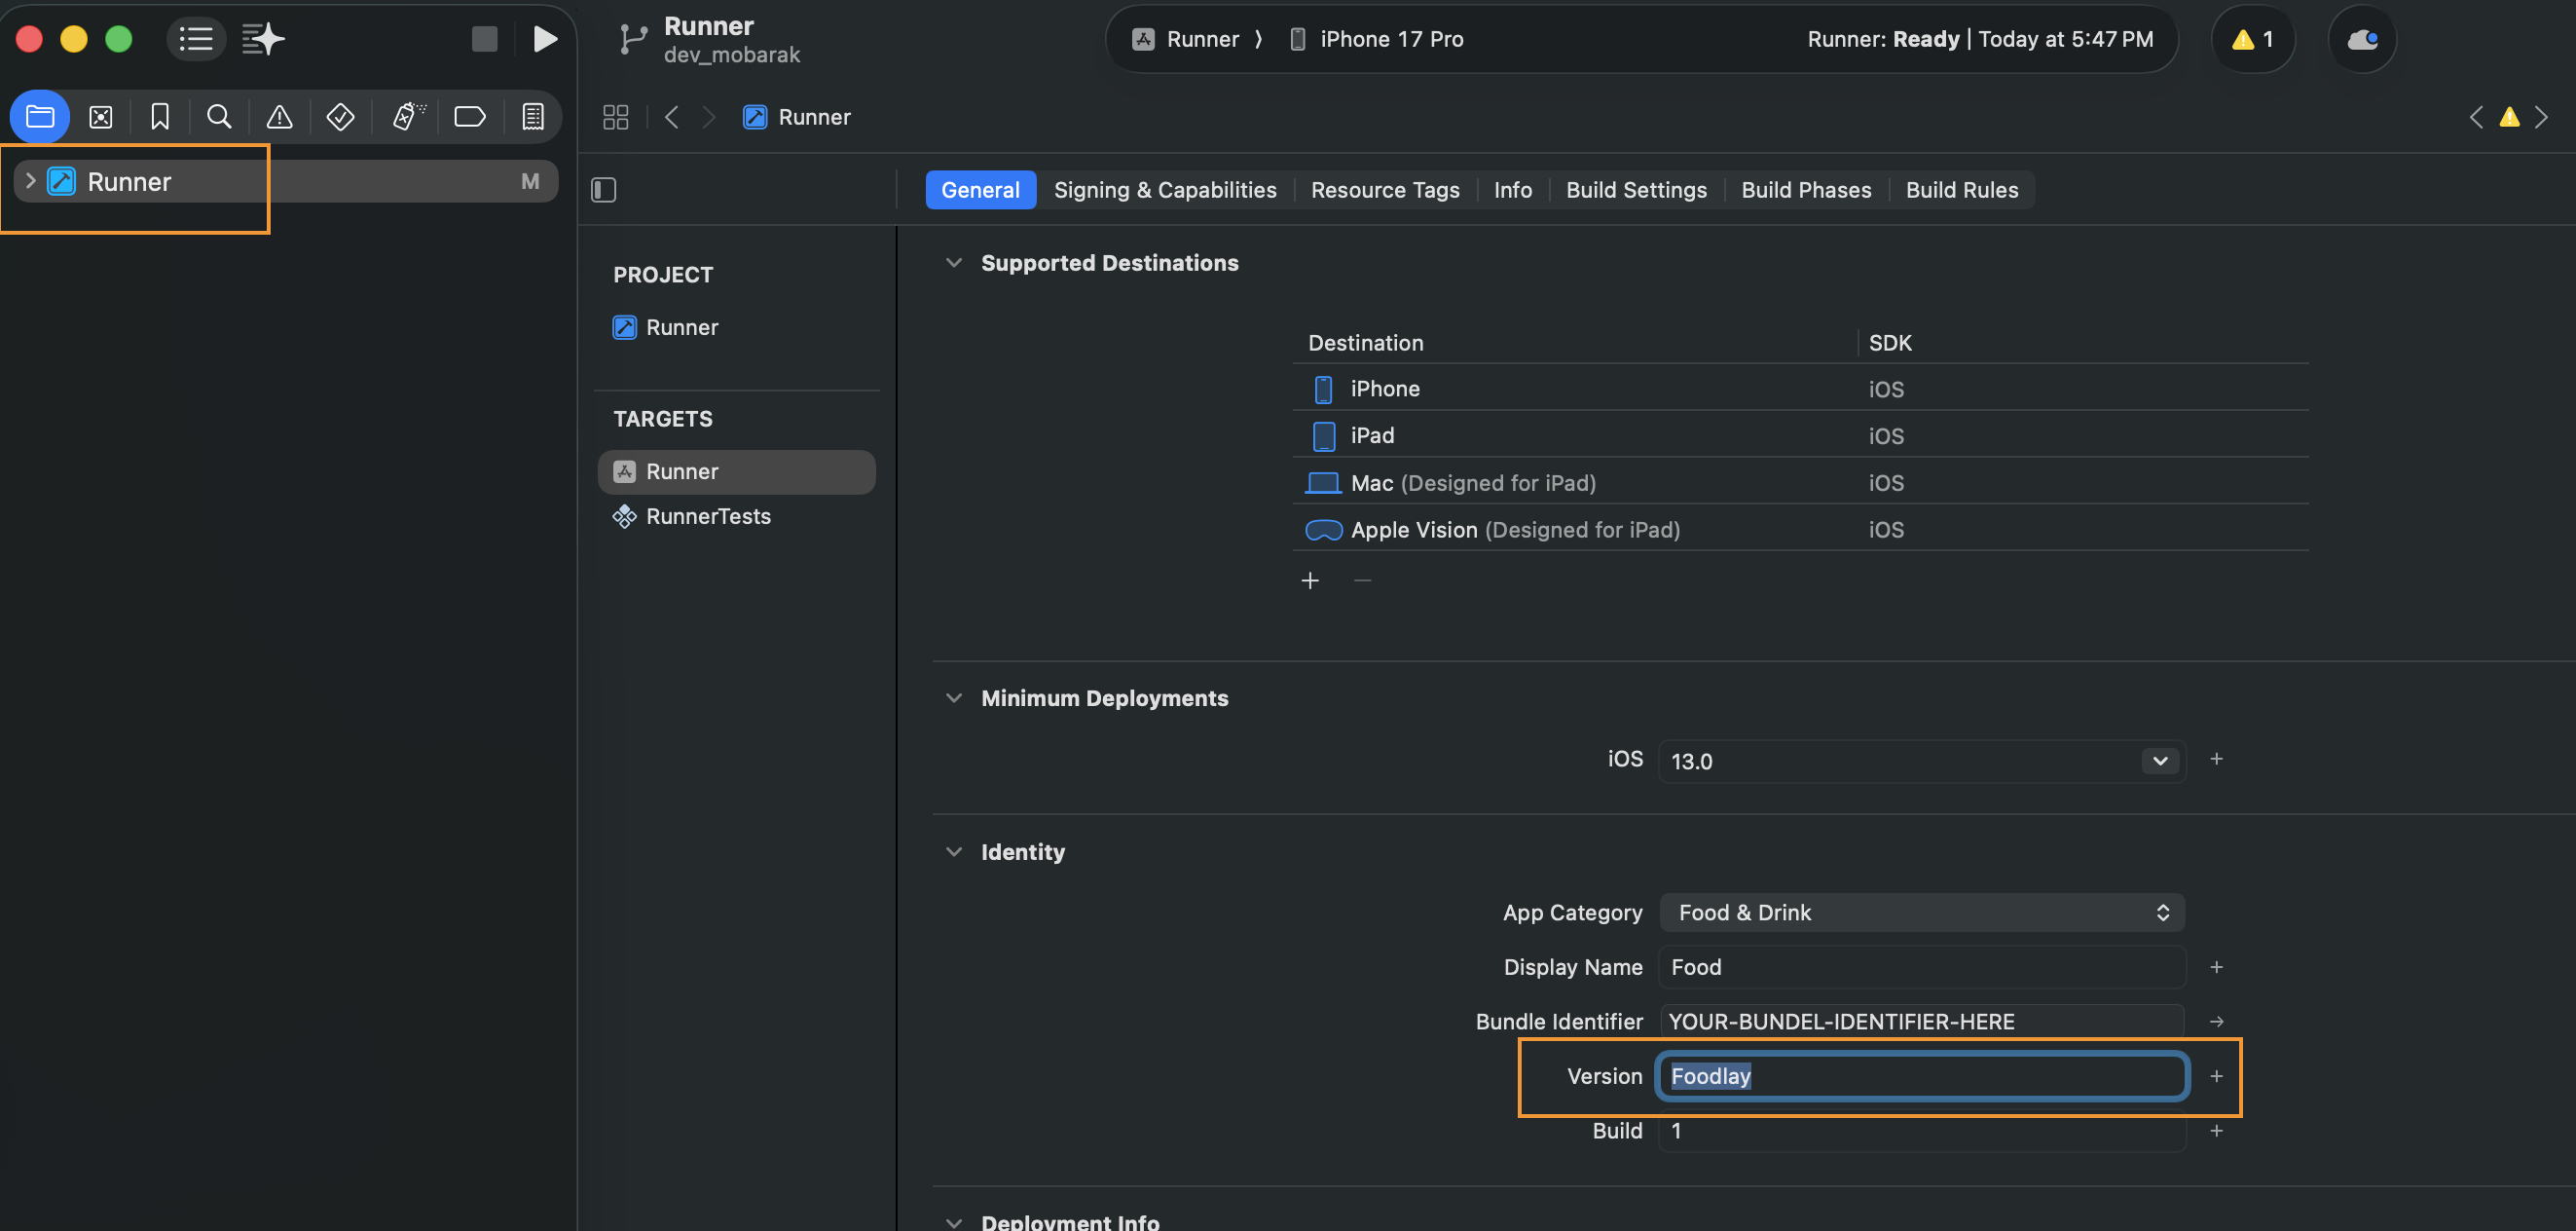Add a new supported destination with plus button

pos(1311,580)
